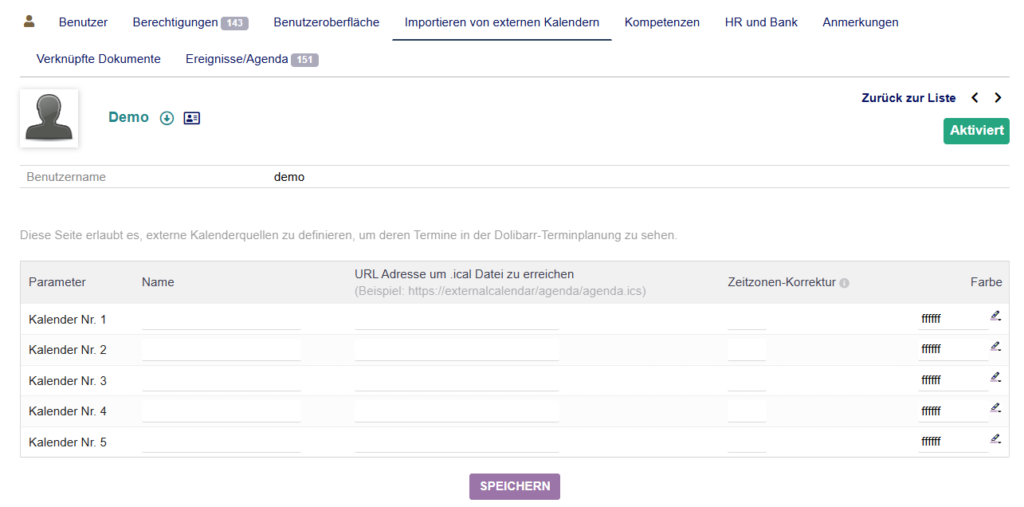
Task: Open the Kompetenzen tab
Action: pos(662,22)
